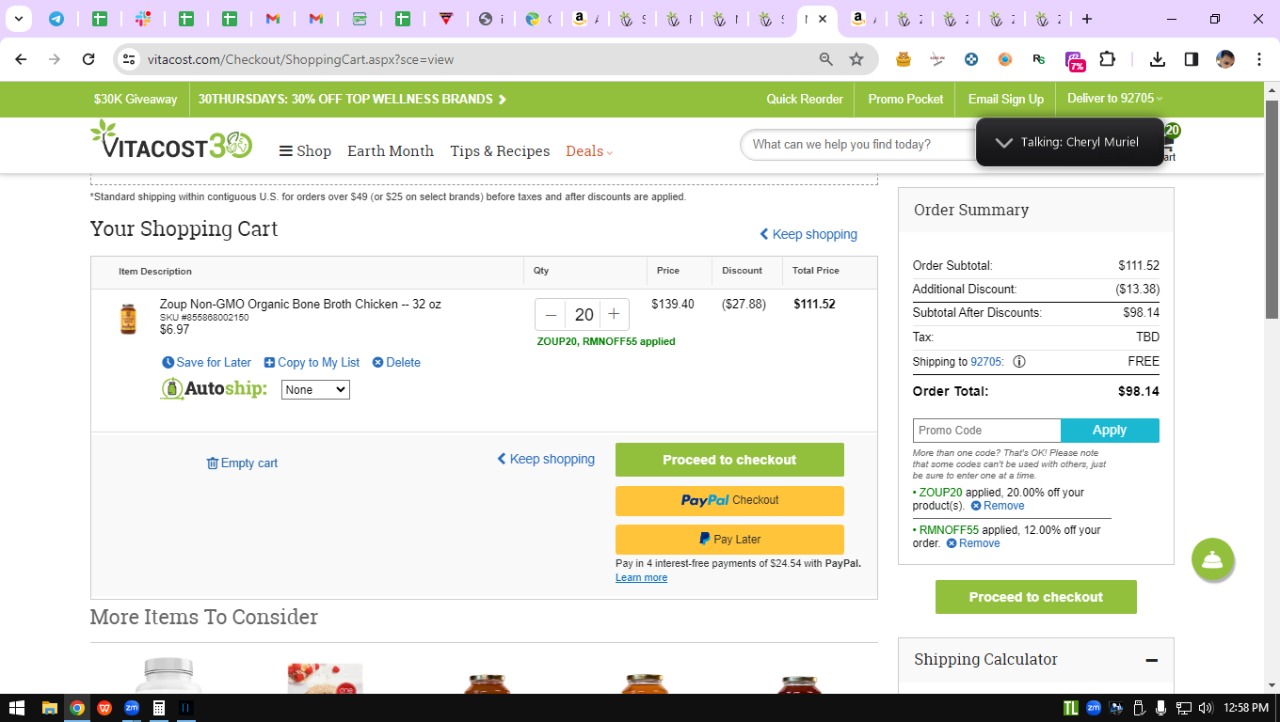
Task: Go back to the previous page
Action: click(x=21, y=59)
